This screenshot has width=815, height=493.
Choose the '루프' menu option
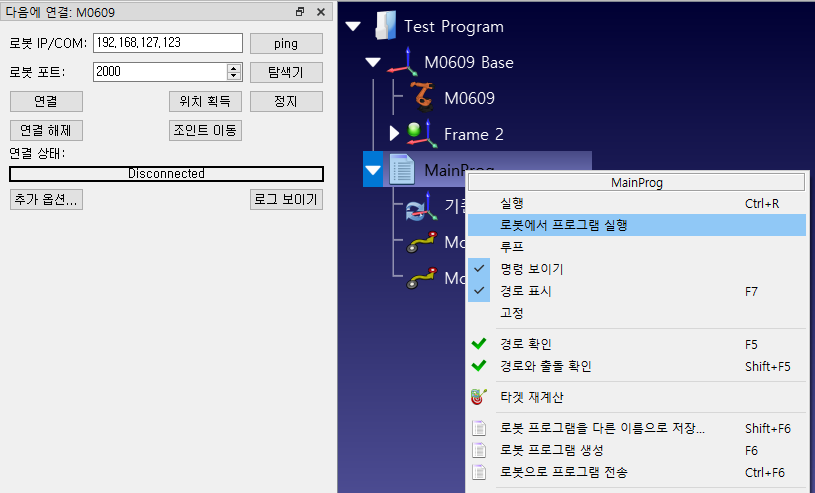637,247
